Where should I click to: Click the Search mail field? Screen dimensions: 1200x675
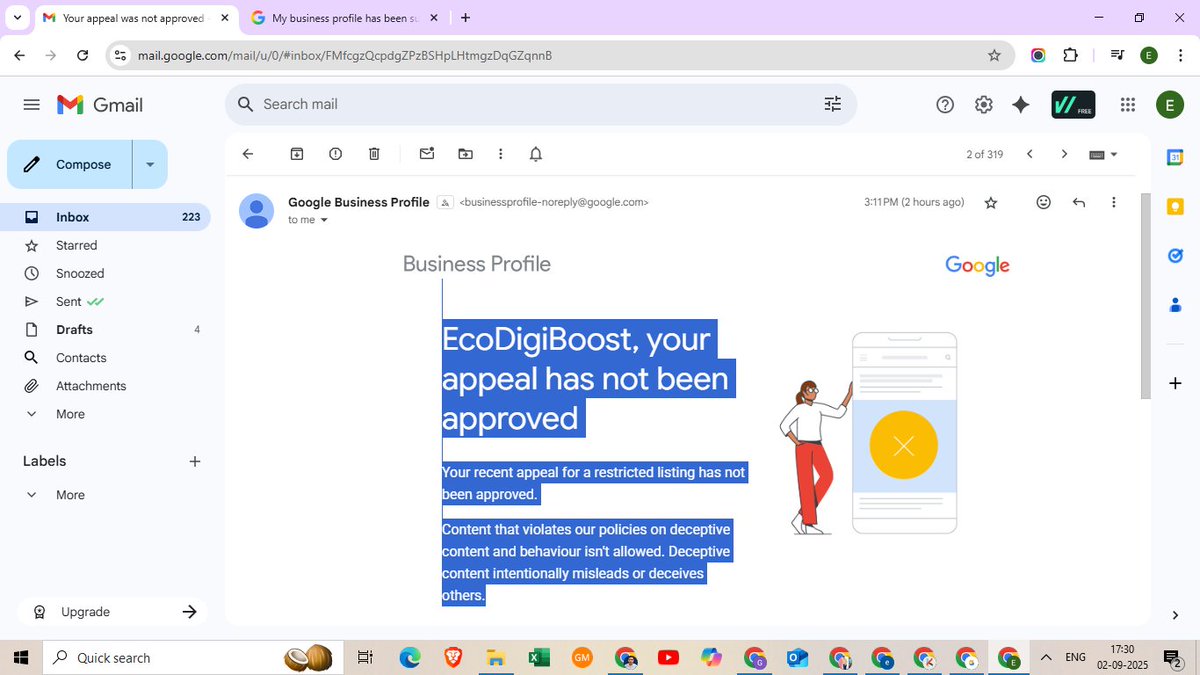pos(540,104)
